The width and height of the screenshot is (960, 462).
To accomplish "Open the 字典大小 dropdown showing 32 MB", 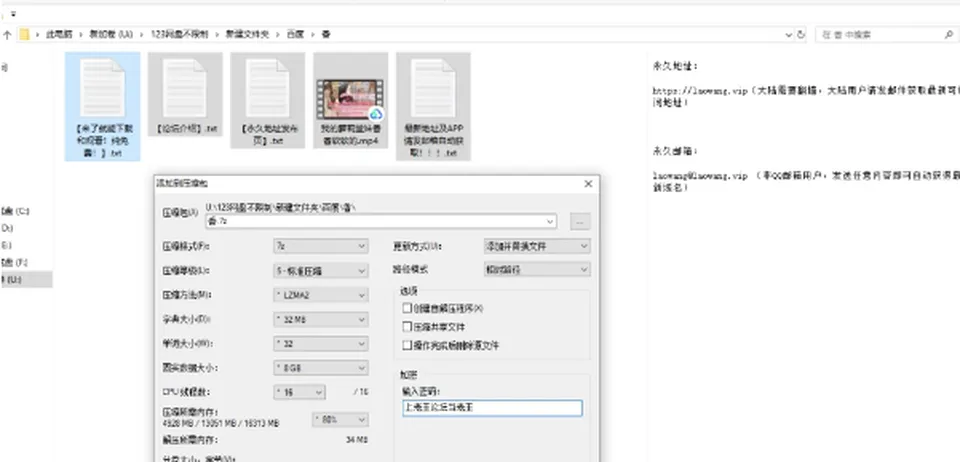I will (321, 319).
